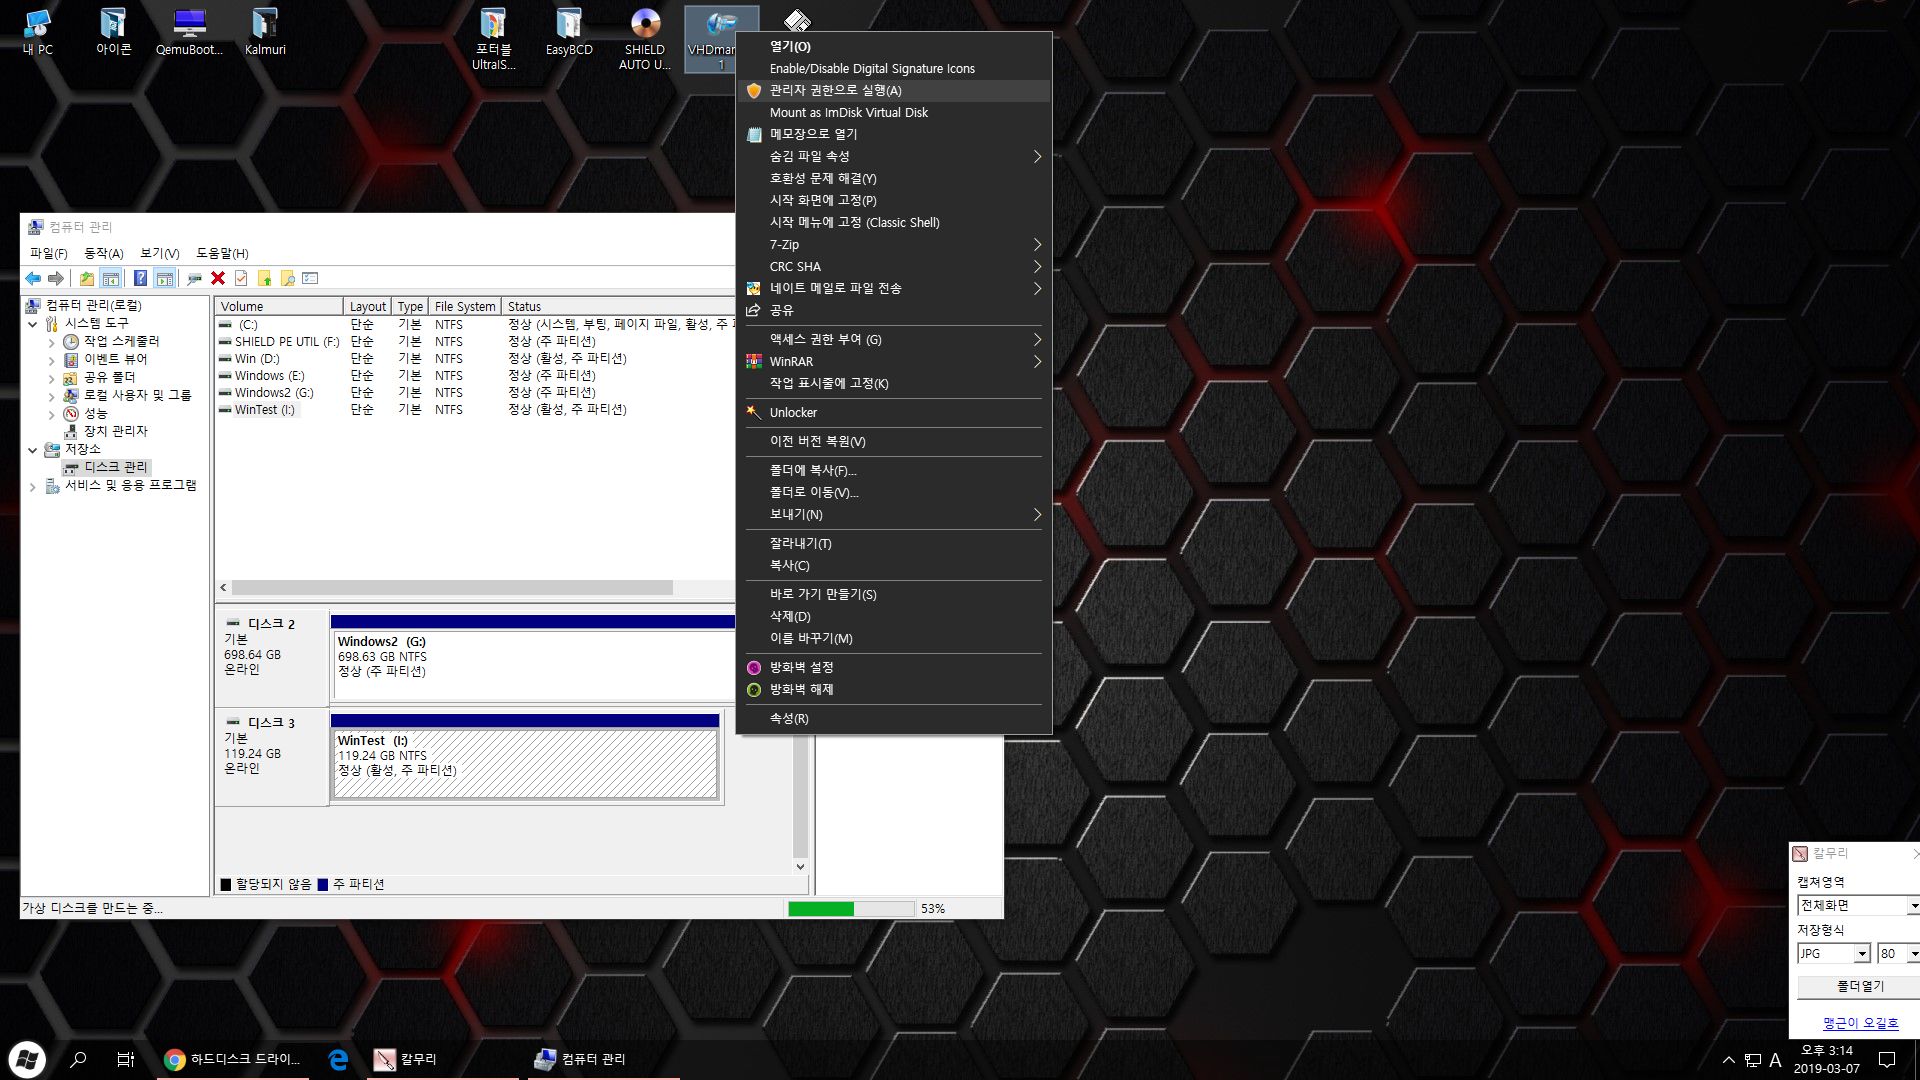
Task: Open the 7-Zip submenu
Action: point(893,244)
